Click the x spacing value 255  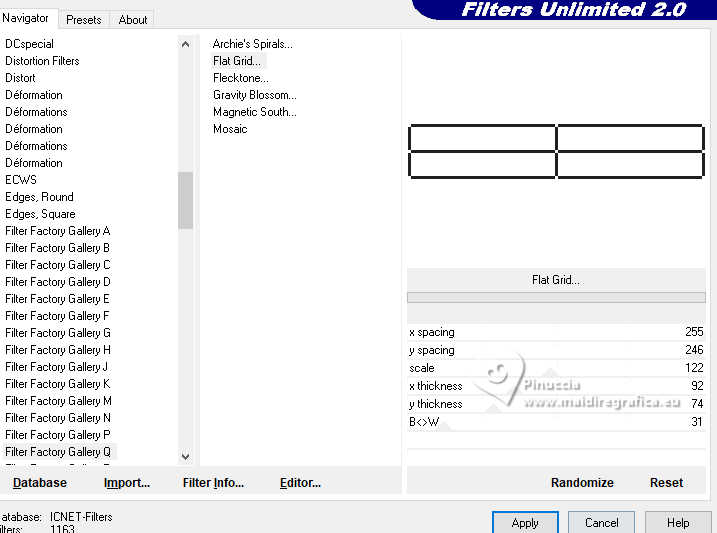pyautogui.click(x=694, y=332)
